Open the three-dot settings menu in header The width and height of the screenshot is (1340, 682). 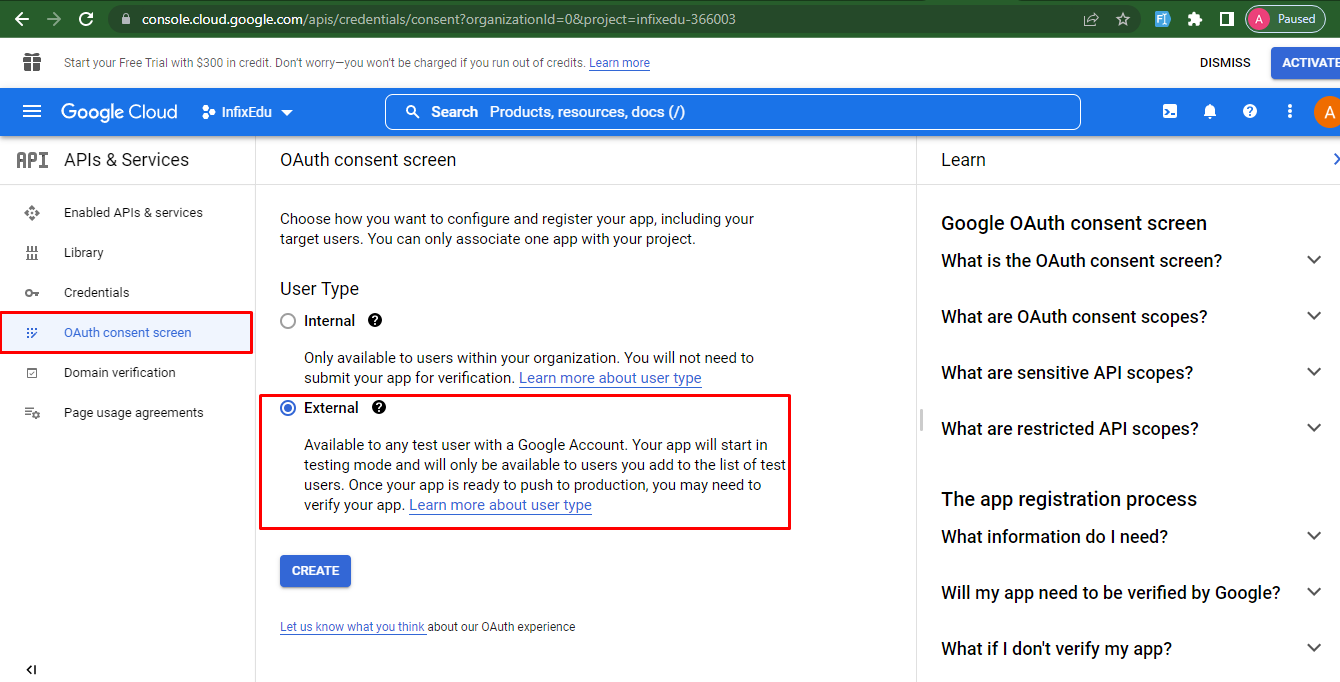point(1290,112)
